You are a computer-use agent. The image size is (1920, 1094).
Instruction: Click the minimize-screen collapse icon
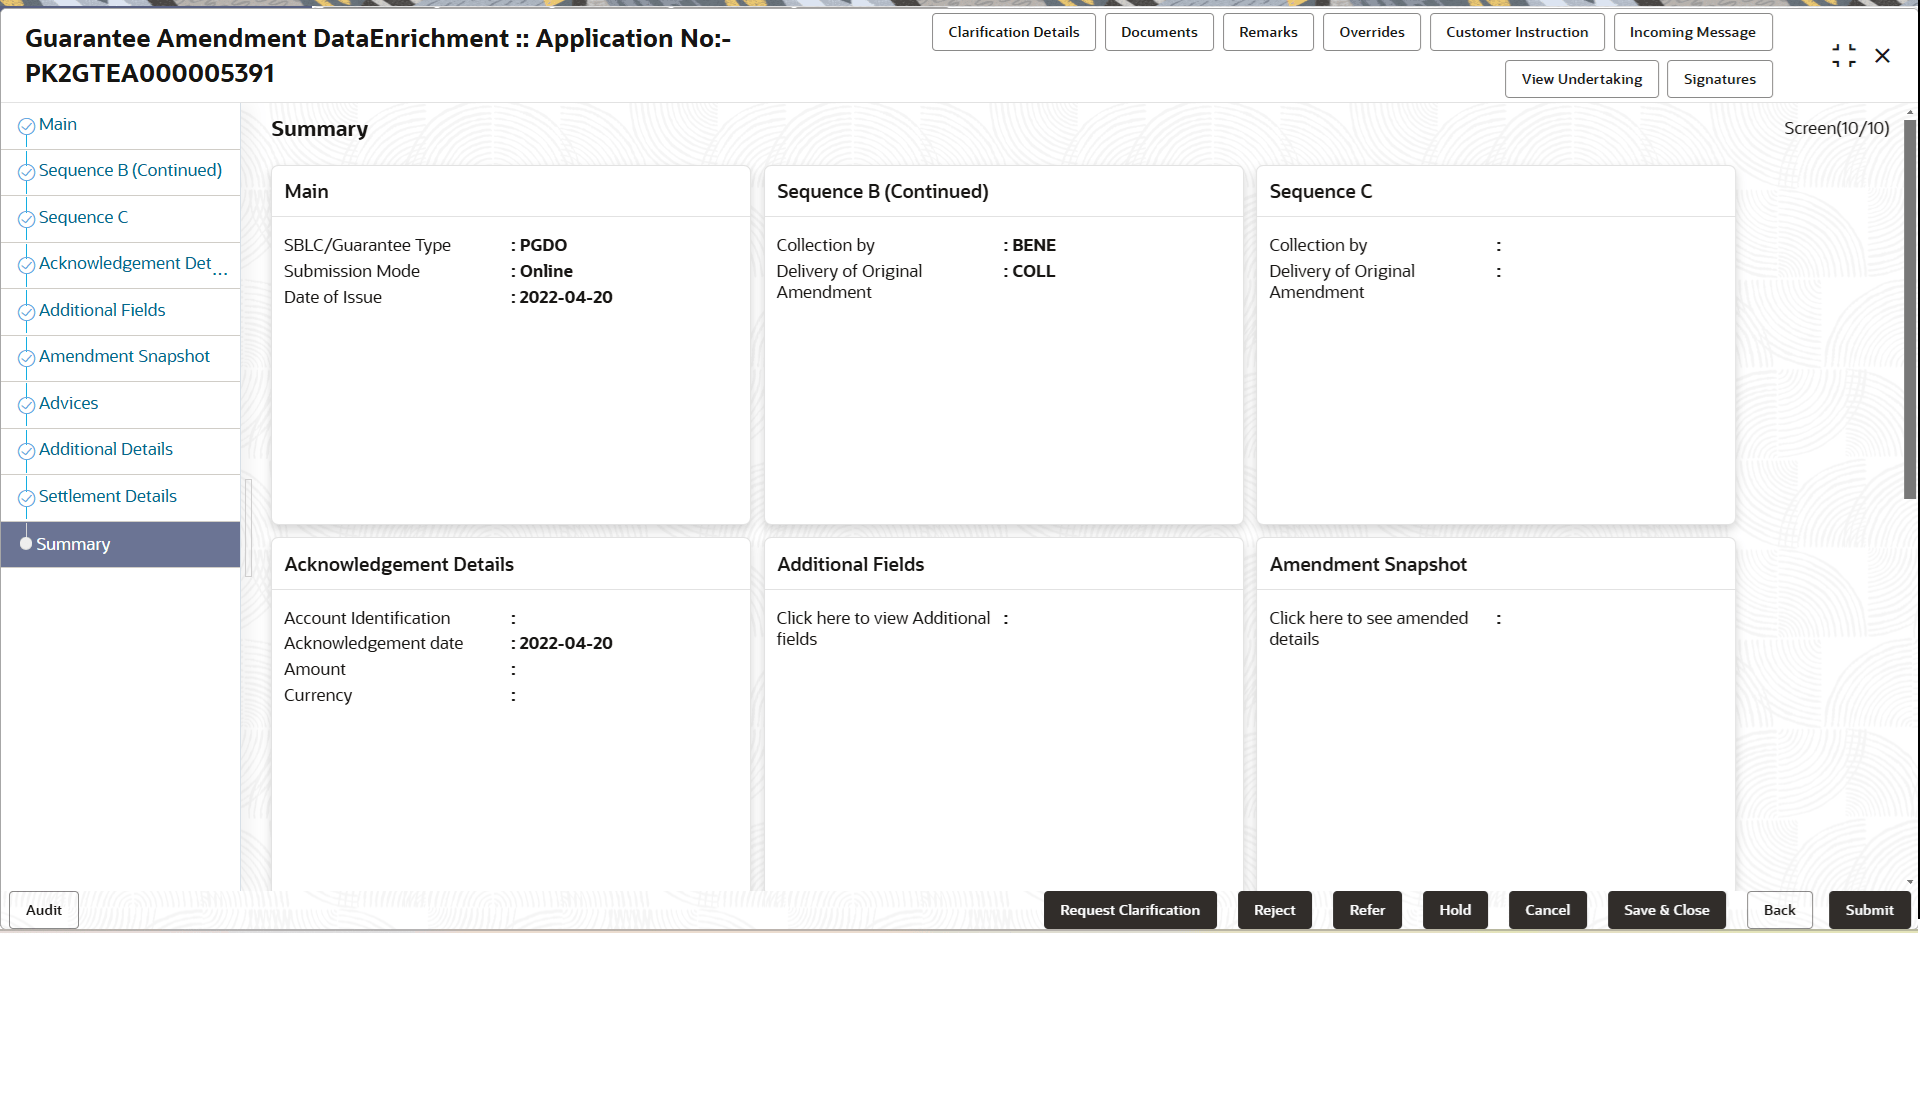tap(1843, 56)
